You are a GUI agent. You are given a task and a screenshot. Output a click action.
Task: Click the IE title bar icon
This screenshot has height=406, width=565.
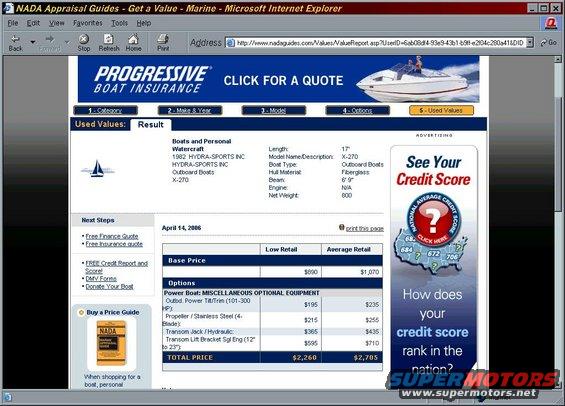(x=8, y=8)
